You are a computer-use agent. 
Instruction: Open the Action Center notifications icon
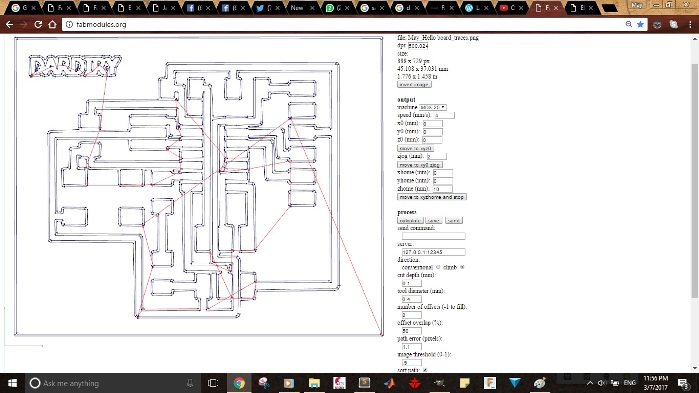[683, 383]
